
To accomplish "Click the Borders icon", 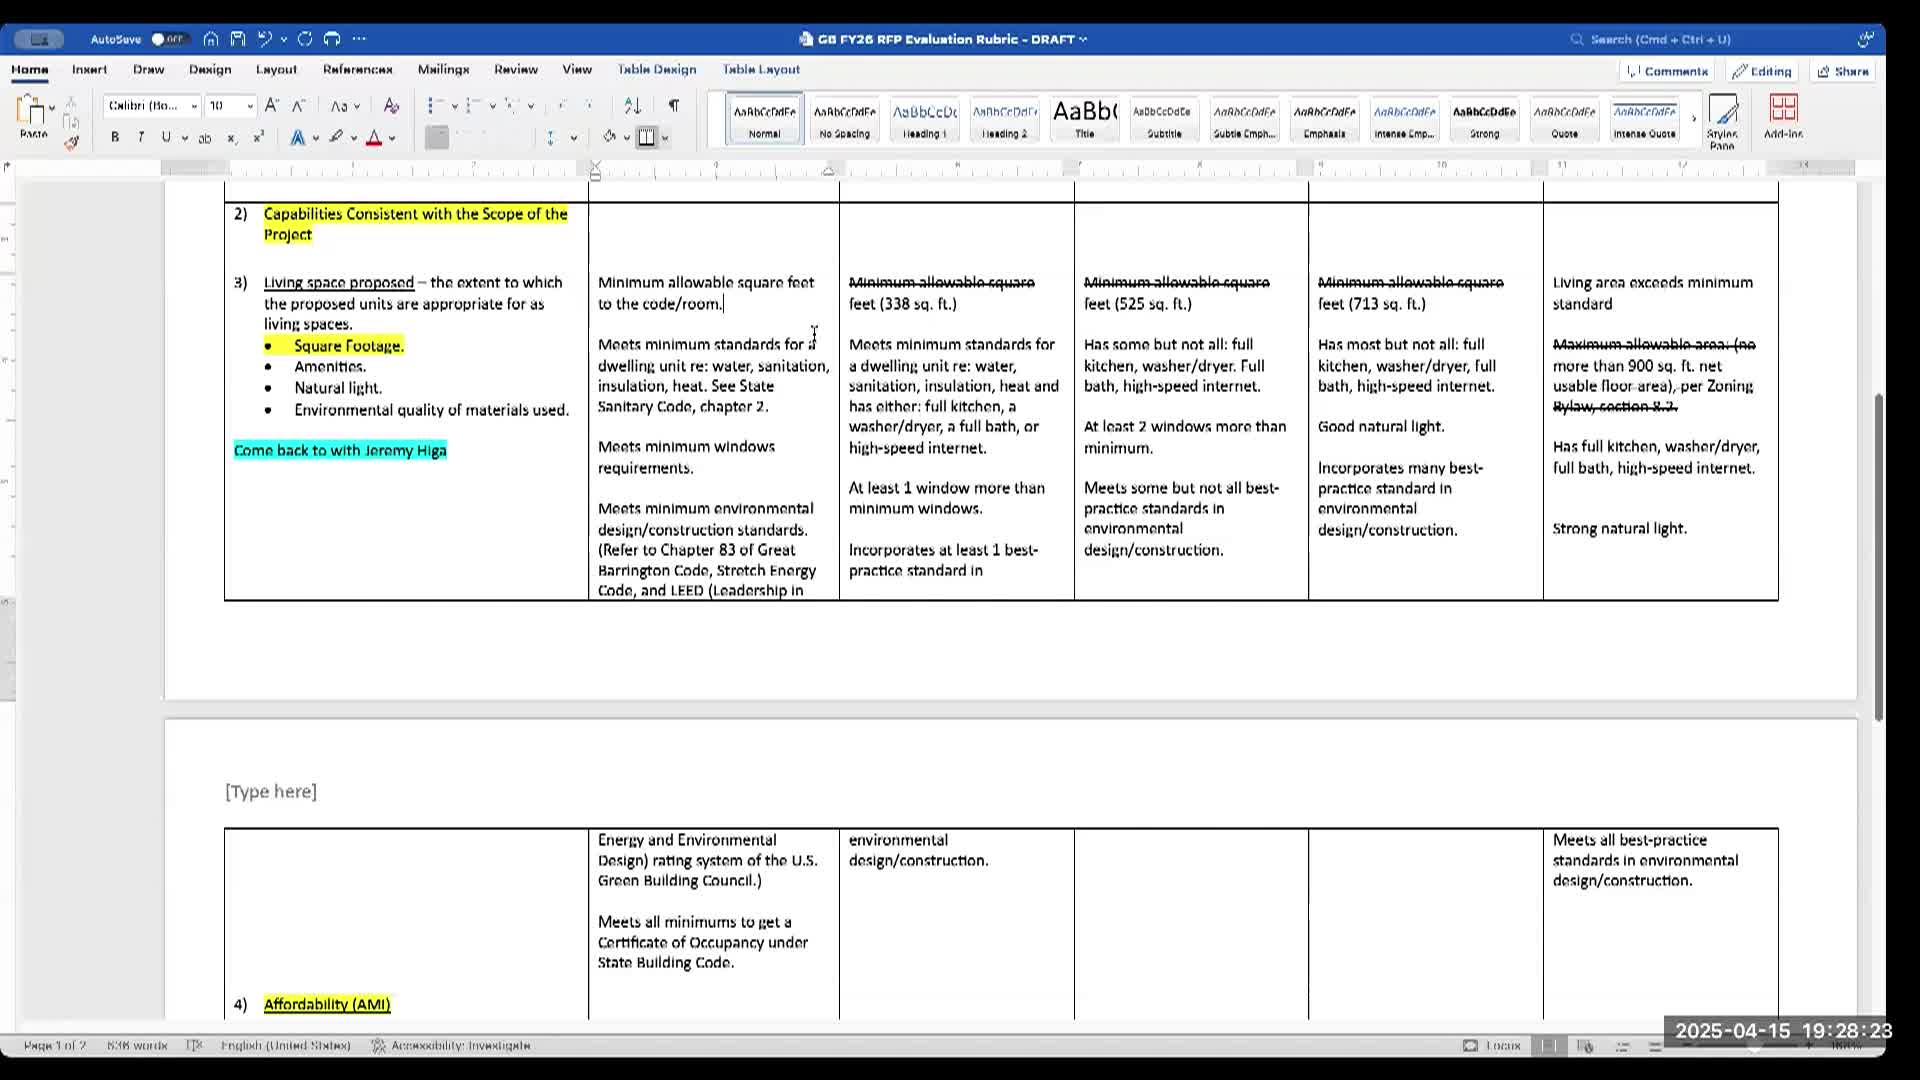I will (x=647, y=138).
